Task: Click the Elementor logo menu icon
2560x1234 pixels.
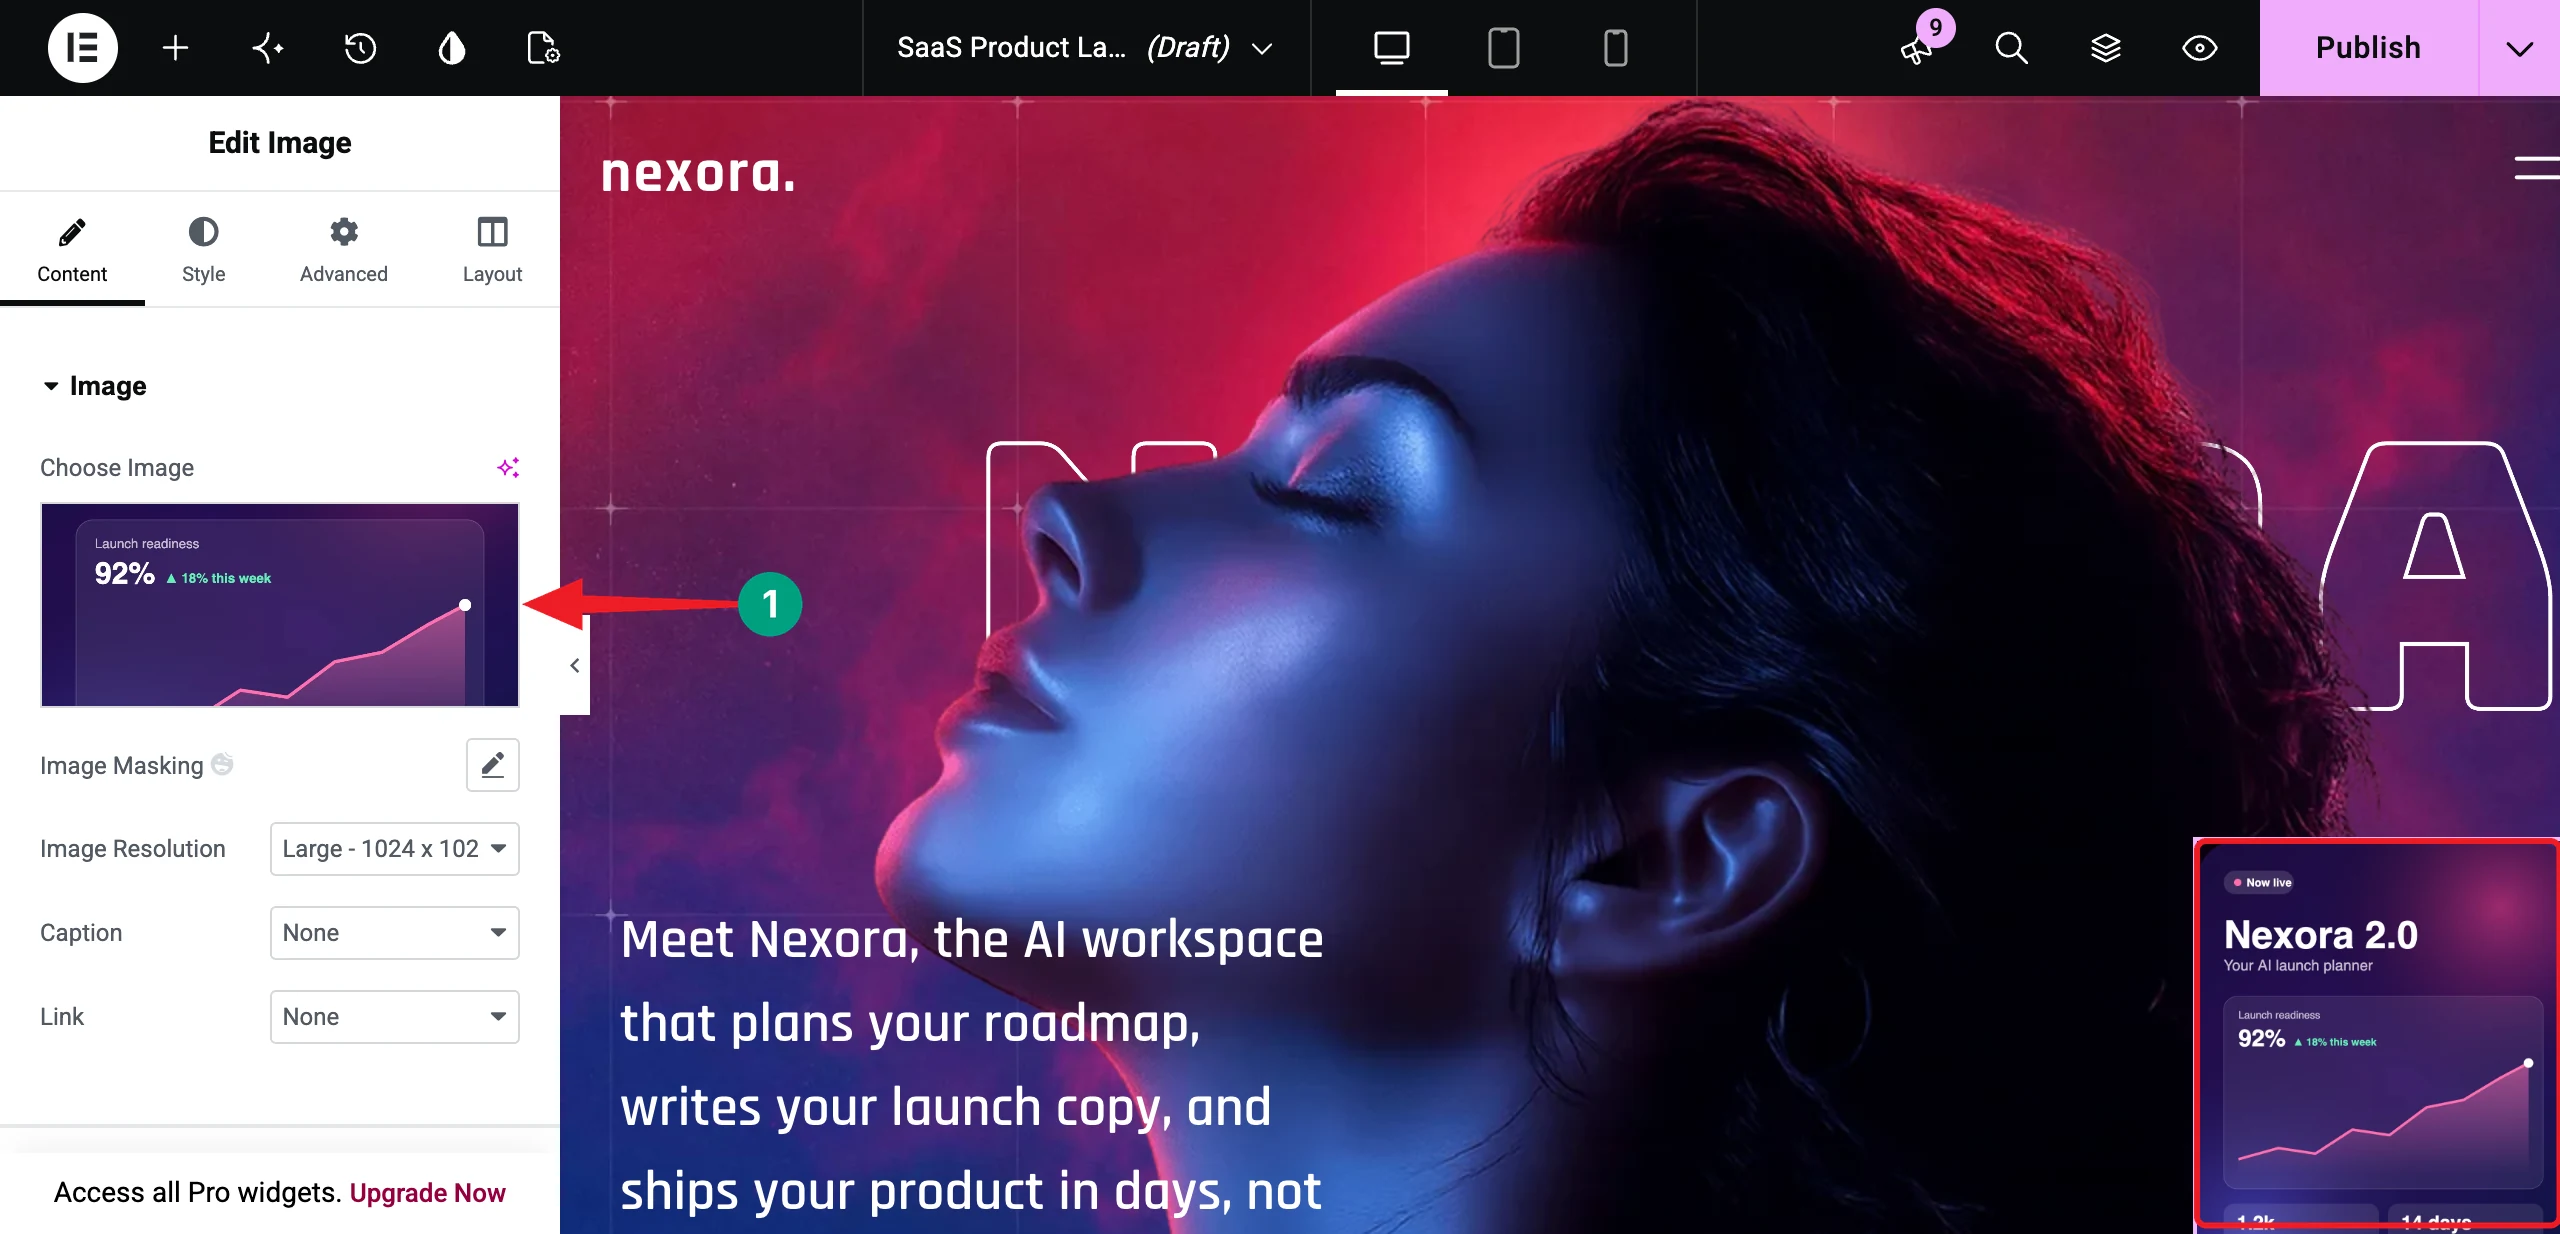Action: [x=82, y=47]
